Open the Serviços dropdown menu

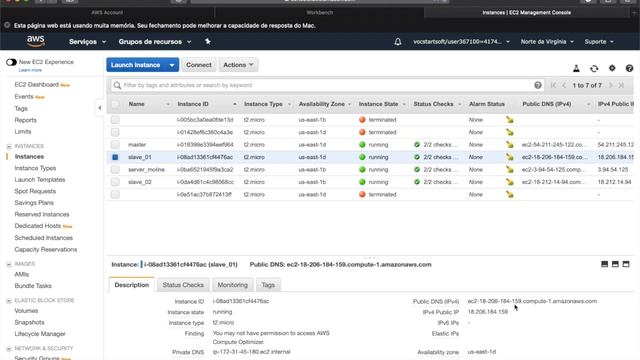point(87,42)
